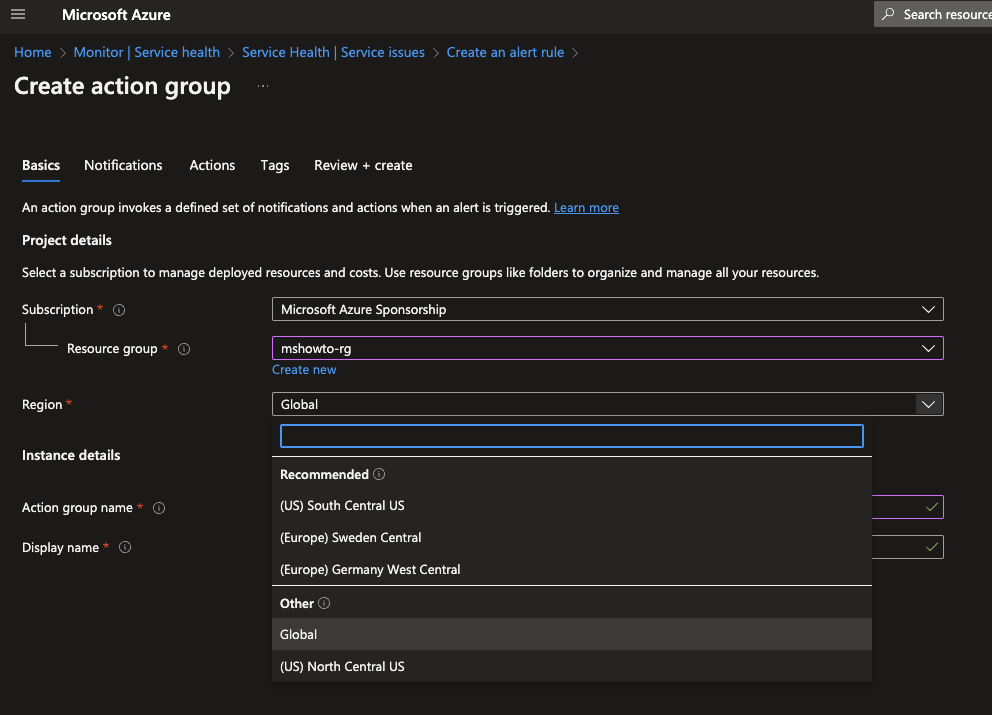Show info tooltip for Subscription

pyautogui.click(x=119, y=310)
